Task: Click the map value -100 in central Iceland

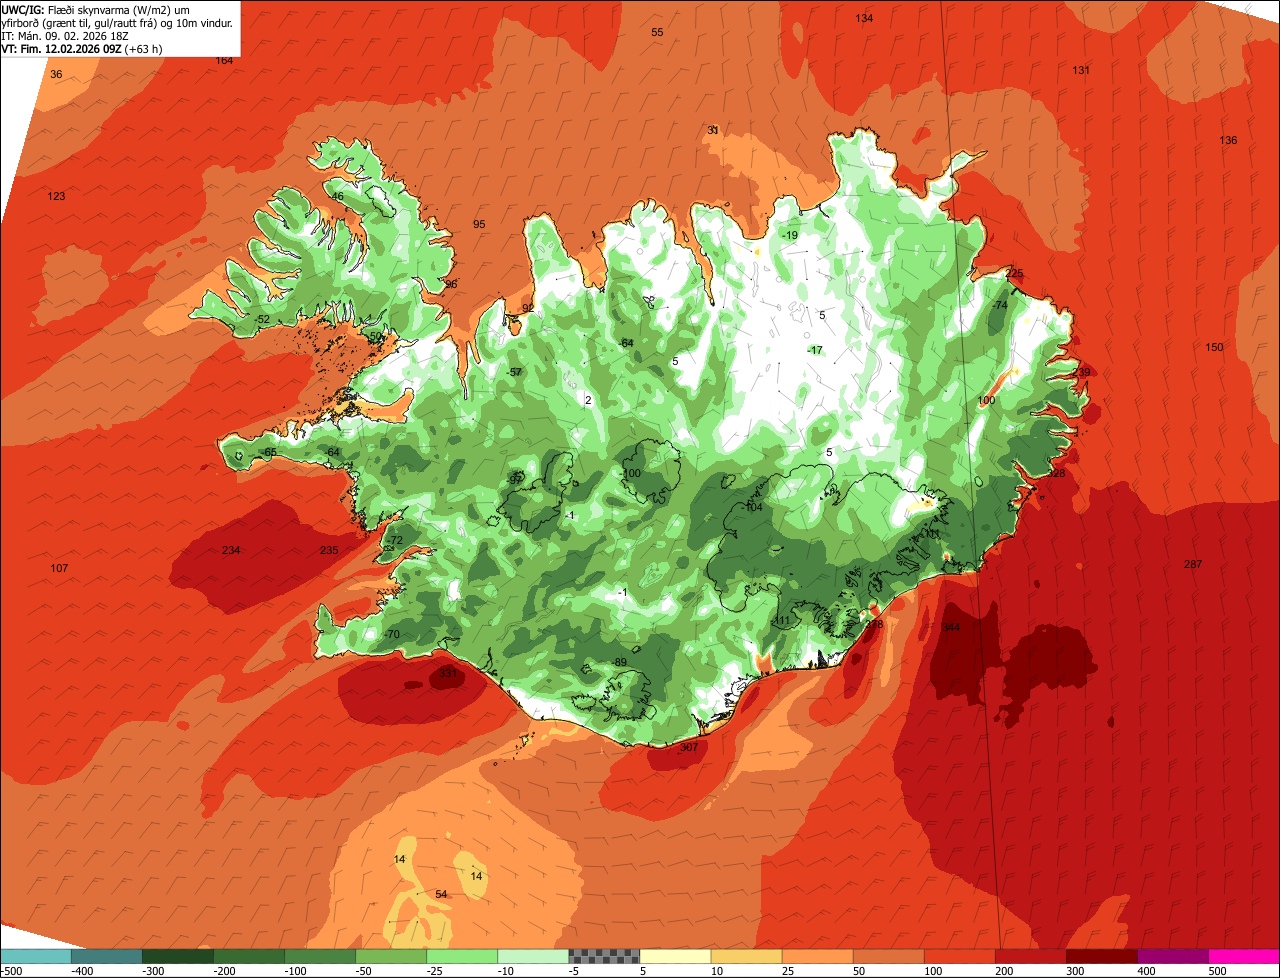Action: (630, 474)
